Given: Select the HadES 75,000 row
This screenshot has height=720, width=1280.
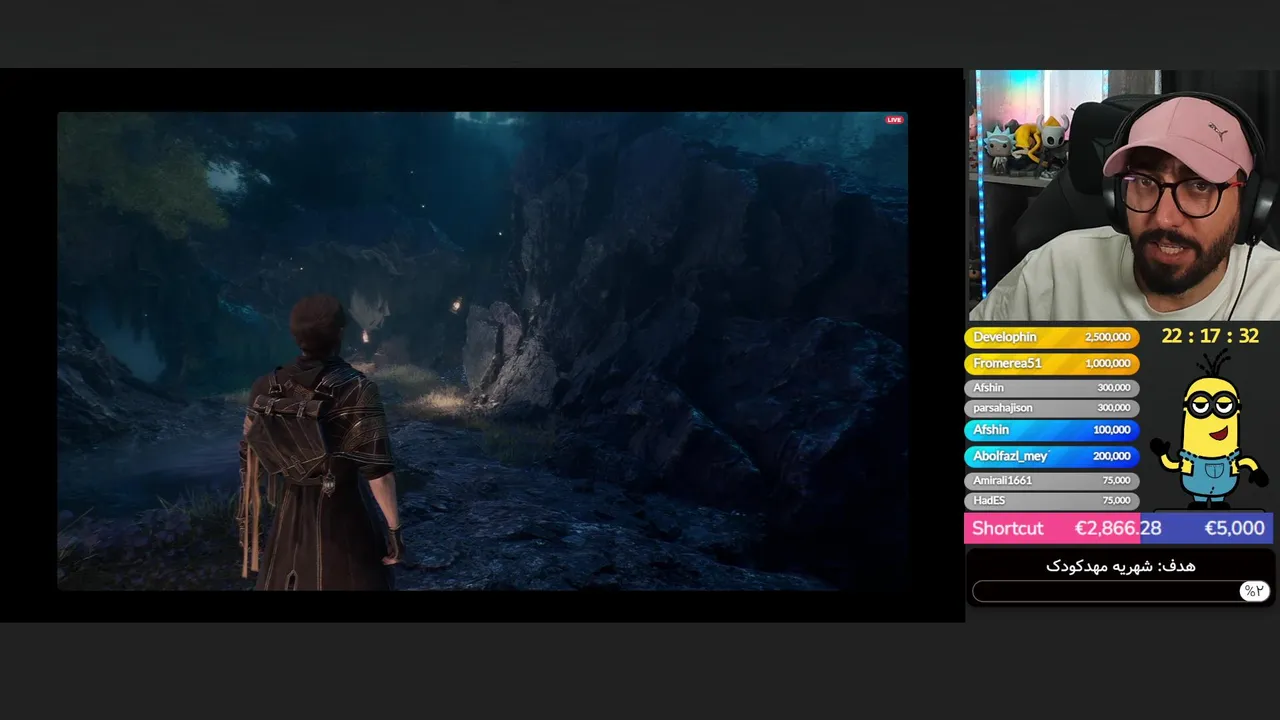Looking at the screenshot, I should (1051, 500).
